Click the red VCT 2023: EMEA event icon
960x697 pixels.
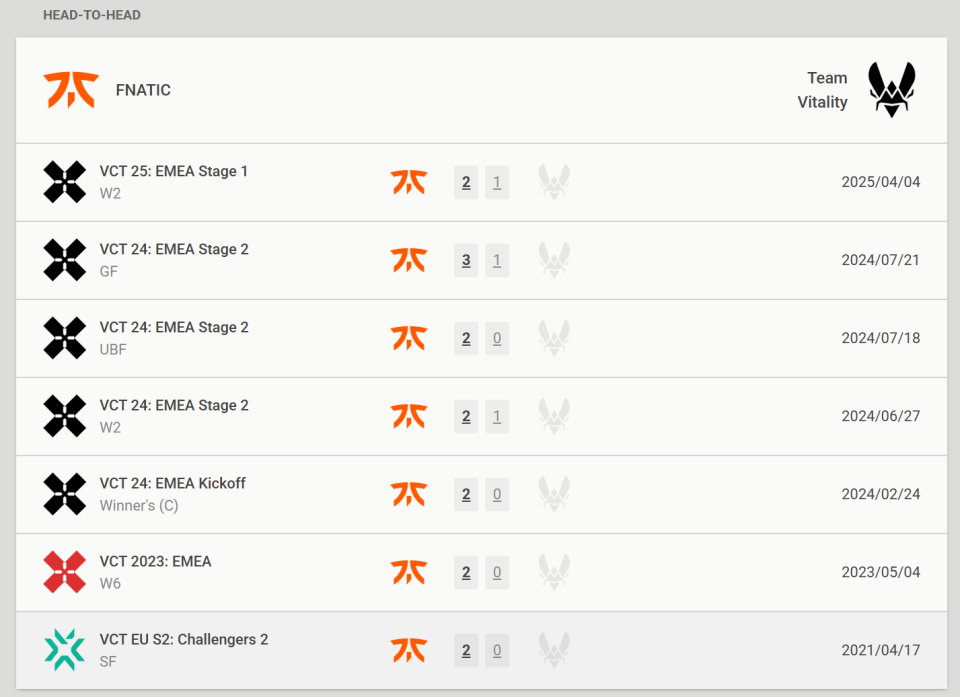coord(65,572)
